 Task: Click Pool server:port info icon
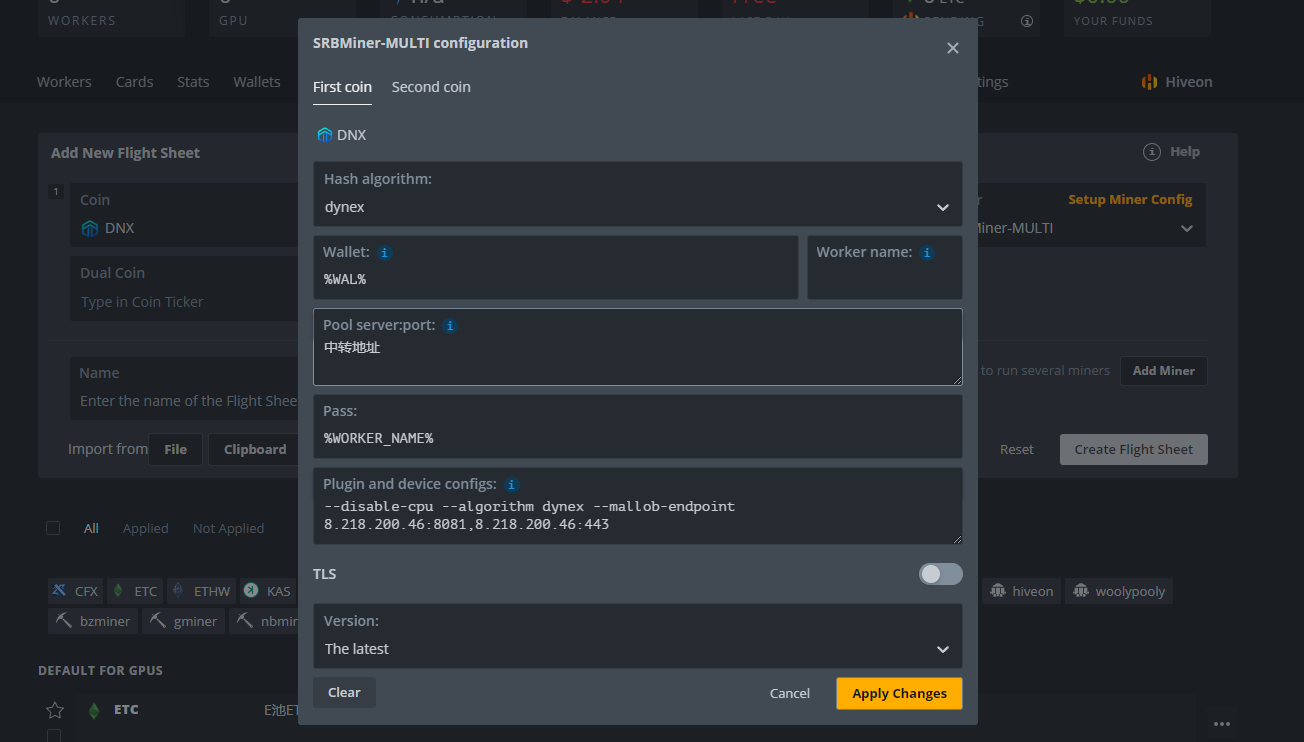tap(450, 326)
